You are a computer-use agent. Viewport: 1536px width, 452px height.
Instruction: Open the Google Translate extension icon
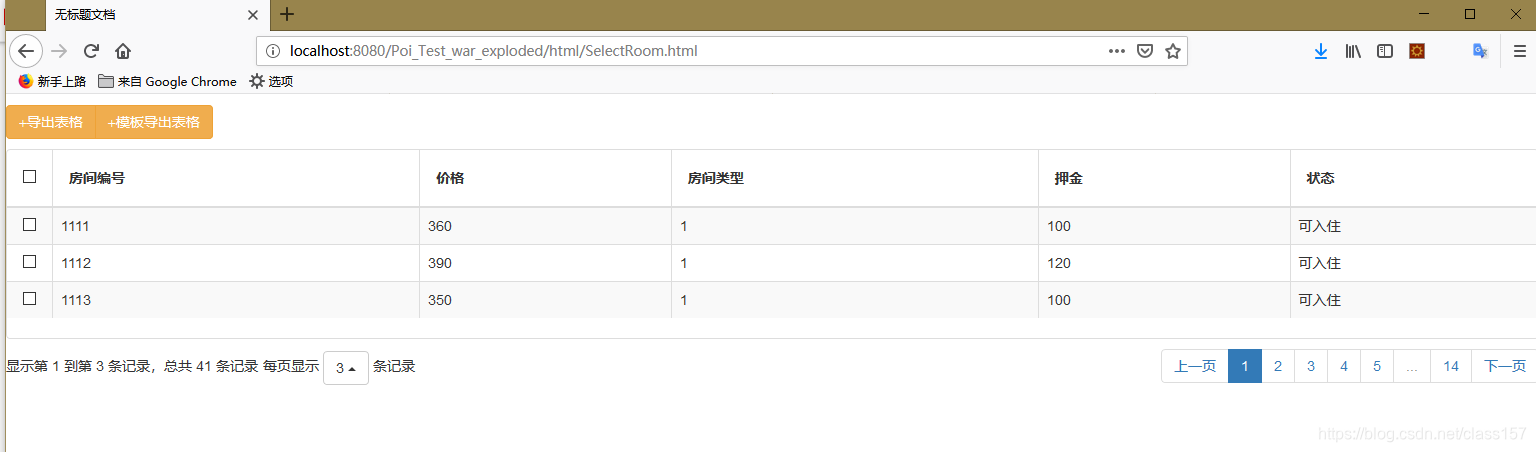tap(1480, 51)
